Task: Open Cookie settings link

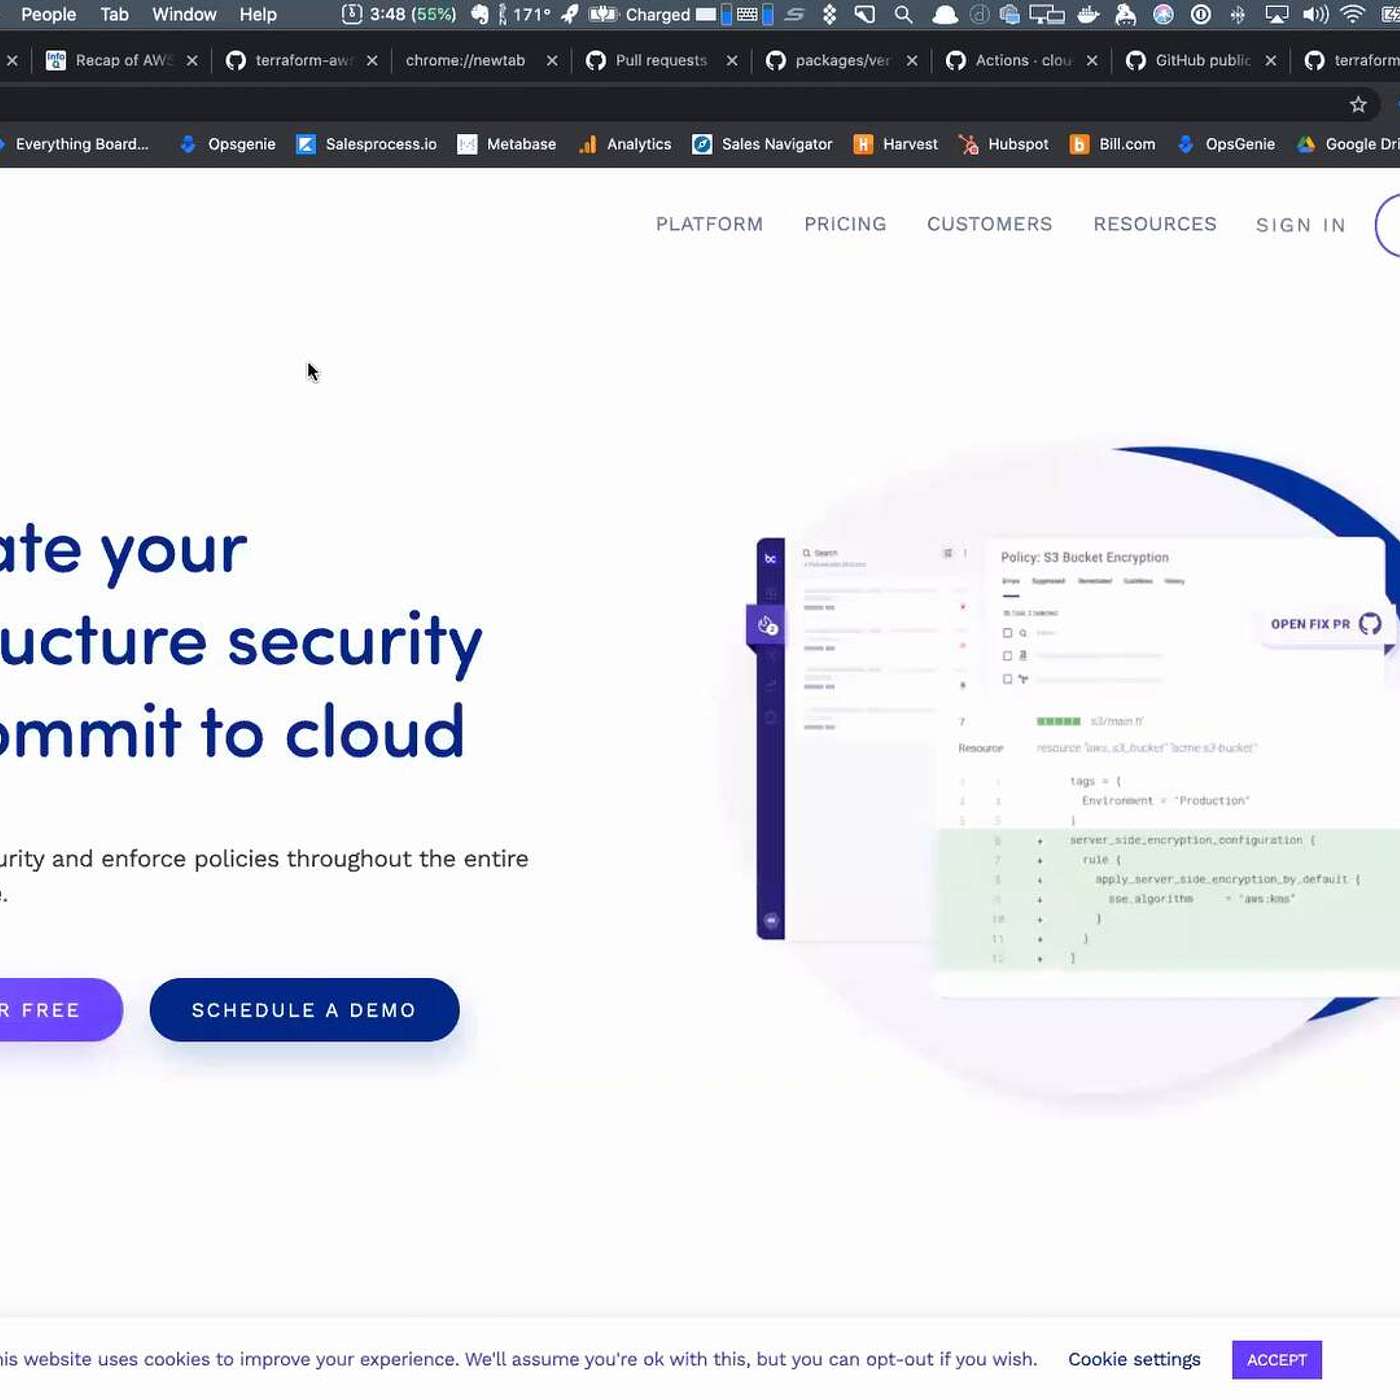Action: 1133,1359
